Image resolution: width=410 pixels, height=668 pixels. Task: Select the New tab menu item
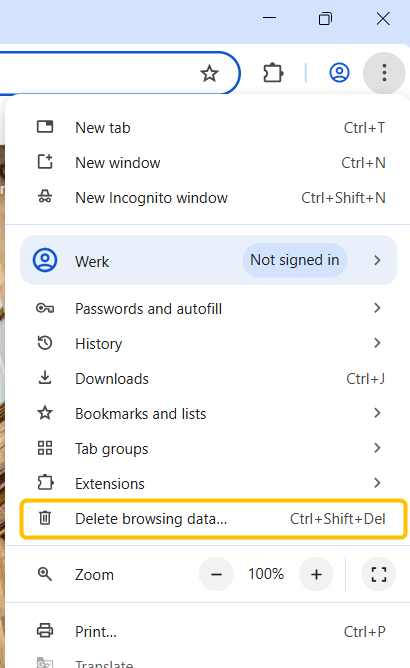[x=208, y=127]
